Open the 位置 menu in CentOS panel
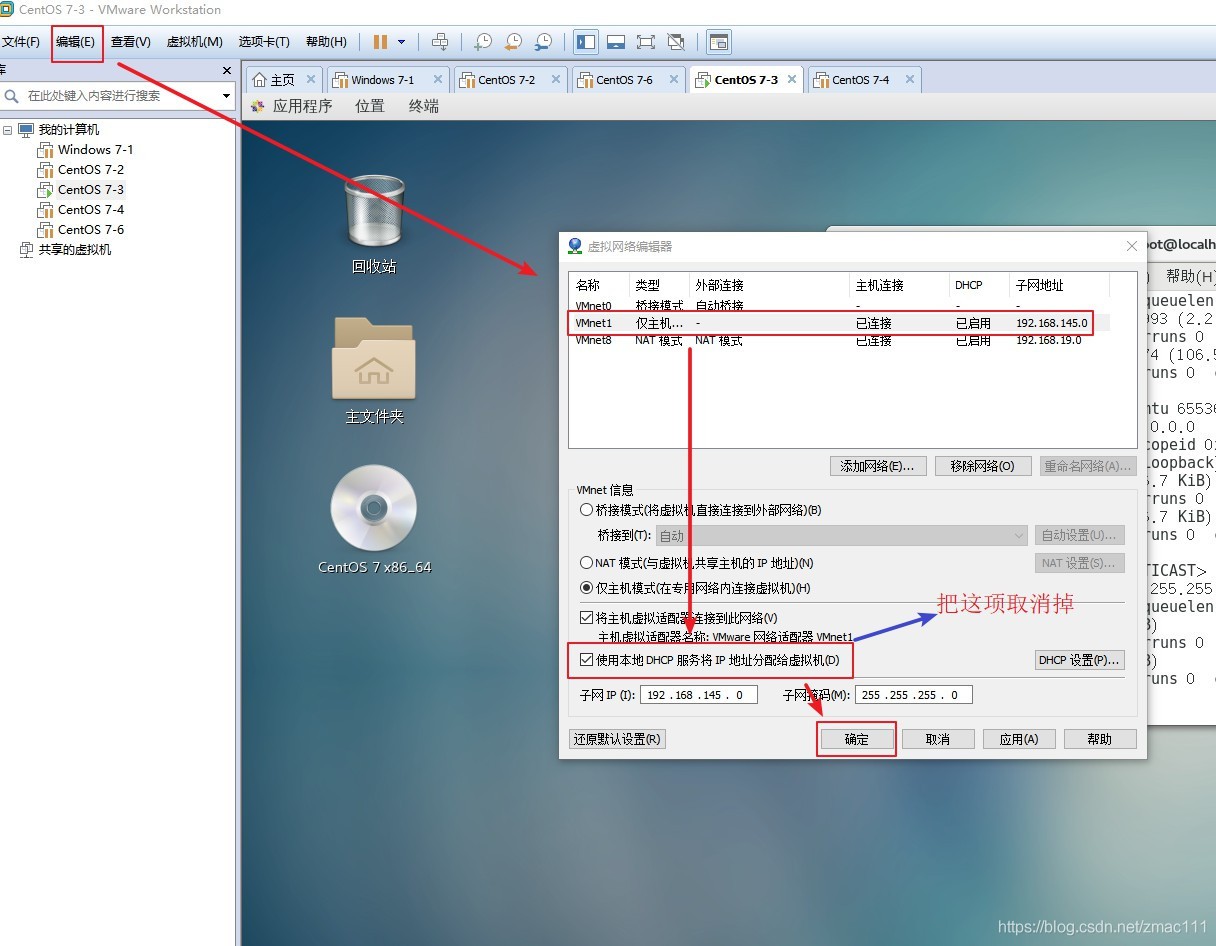Image resolution: width=1216 pixels, height=946 pixels. click(x=370, y=106)
